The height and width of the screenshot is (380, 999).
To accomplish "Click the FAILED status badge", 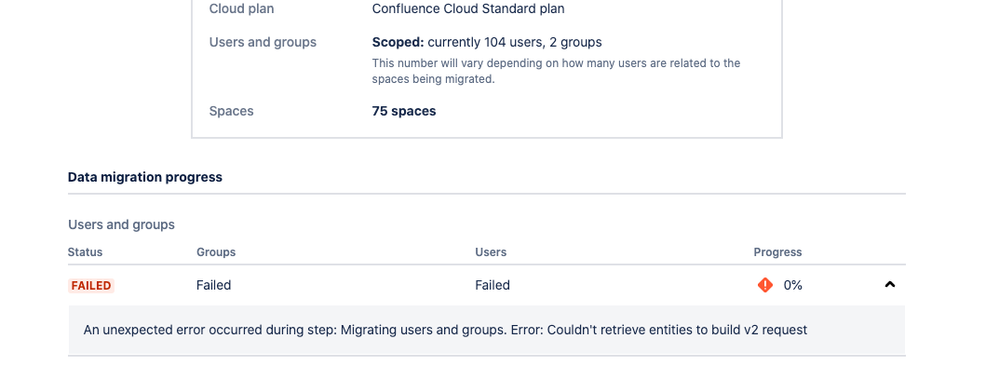I will [x=91, y=286].
